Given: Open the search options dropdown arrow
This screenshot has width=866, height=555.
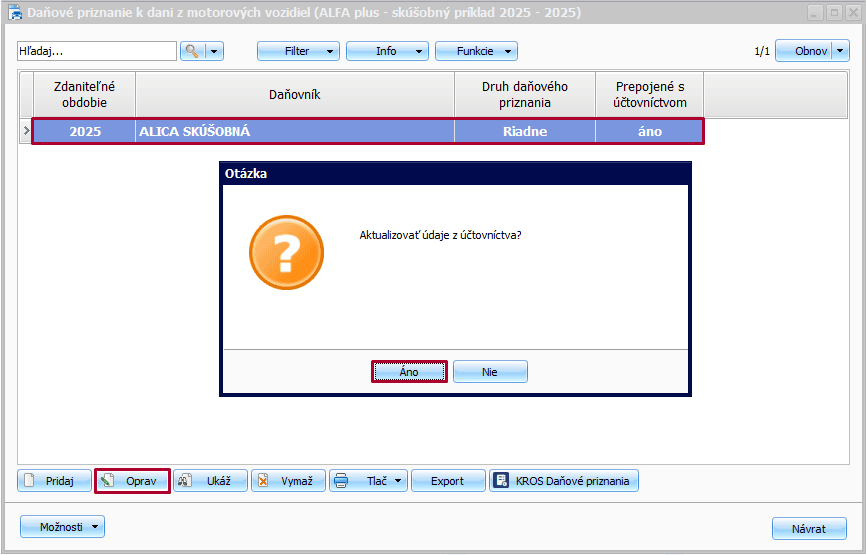Looking at the screenshot, I should click(x=214, y=51).
